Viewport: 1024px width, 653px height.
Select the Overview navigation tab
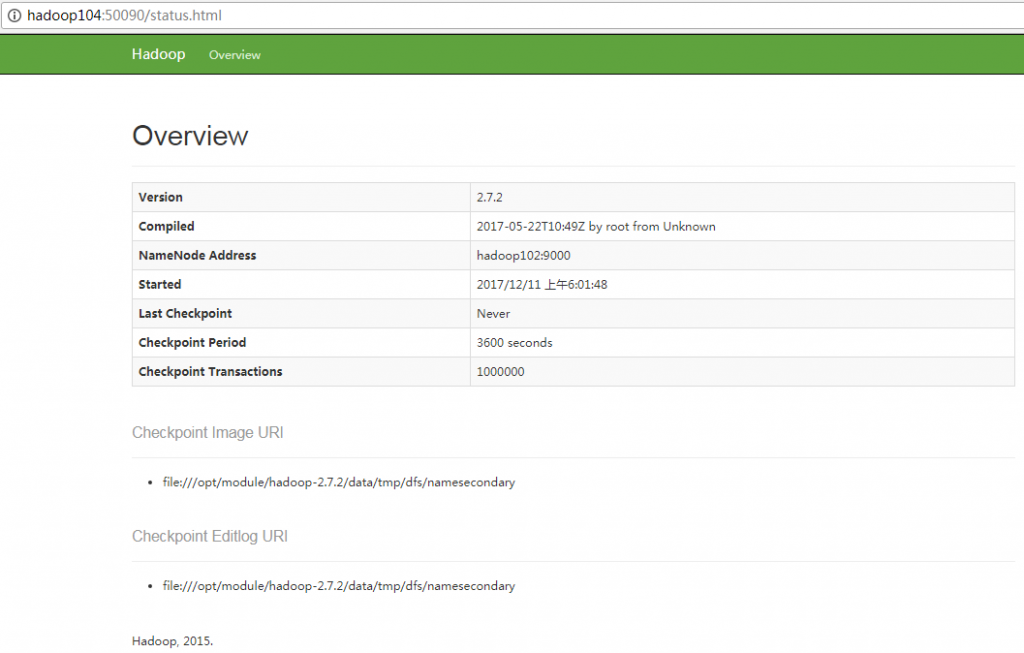click(x=234, y=55)
